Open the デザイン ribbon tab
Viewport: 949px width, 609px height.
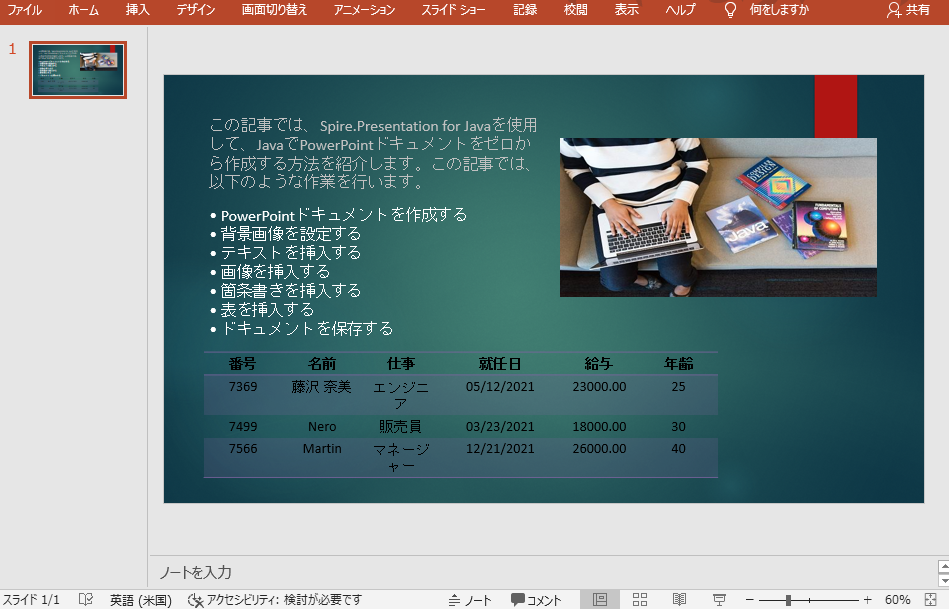click(x=195, y=10)
